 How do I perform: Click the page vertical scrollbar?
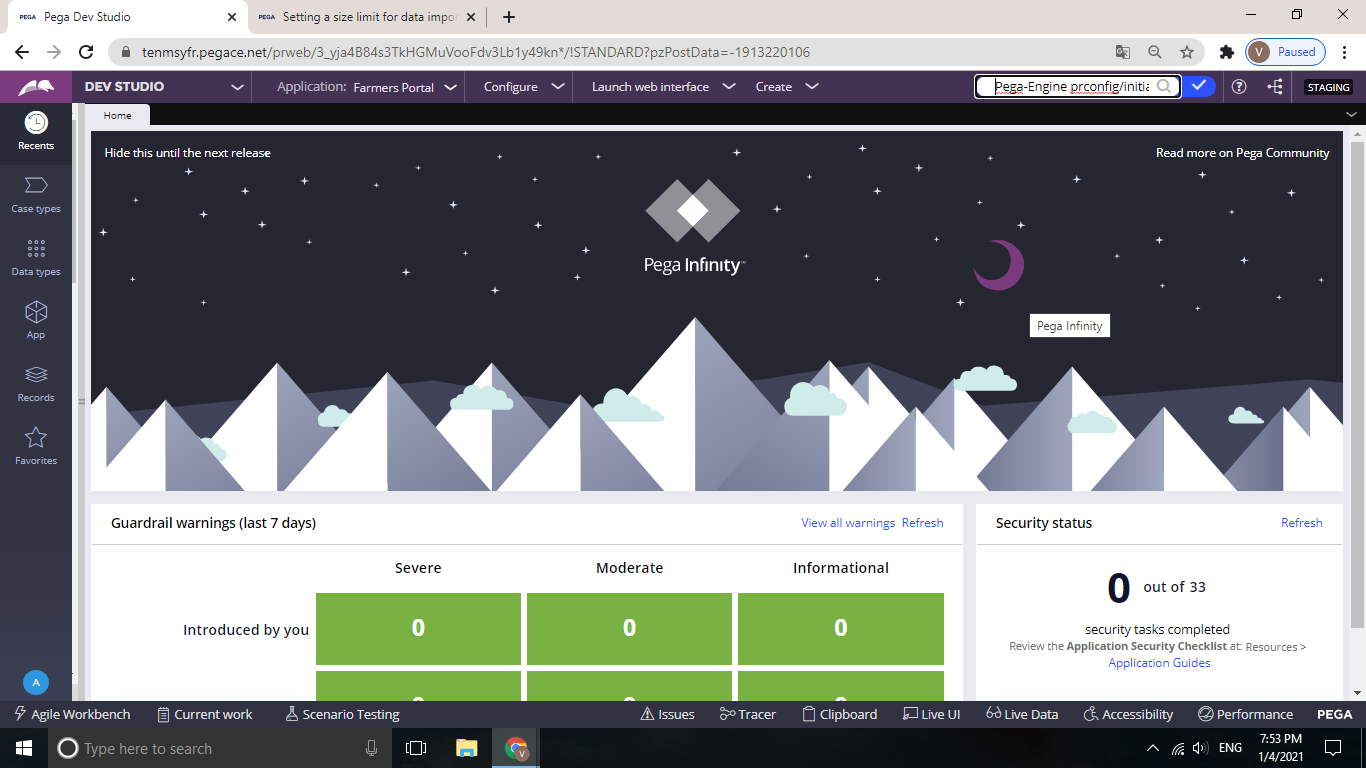(x=1357, y=385)
